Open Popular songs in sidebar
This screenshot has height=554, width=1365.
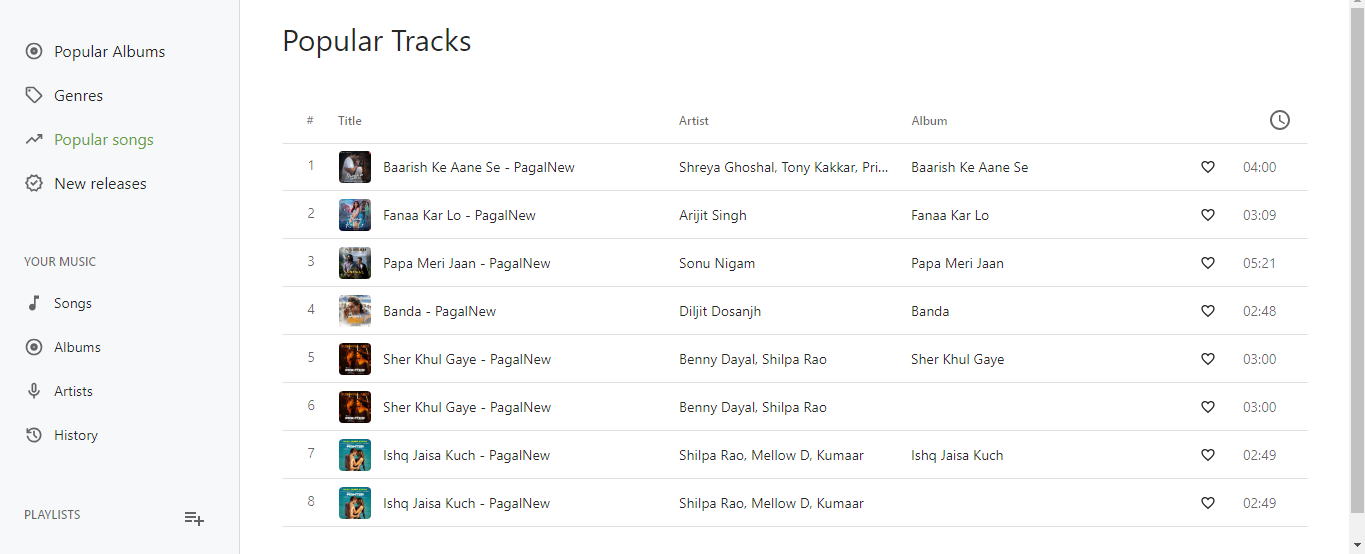[104, 140]
